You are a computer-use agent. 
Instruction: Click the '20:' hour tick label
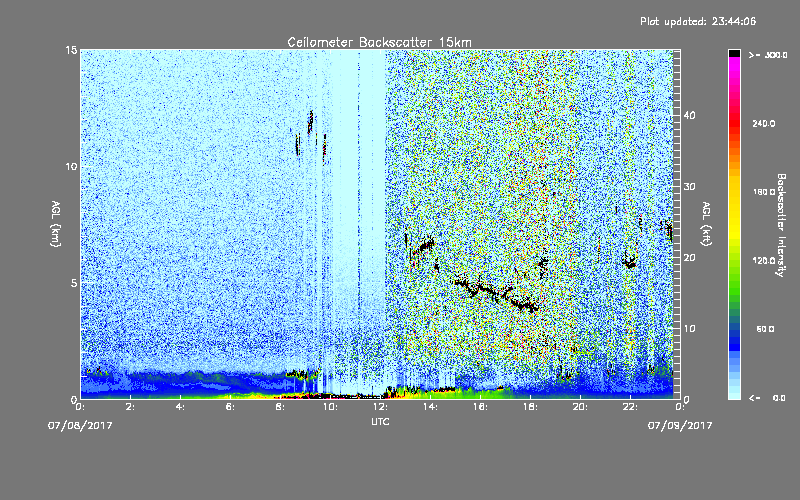[x=580, y=407]
